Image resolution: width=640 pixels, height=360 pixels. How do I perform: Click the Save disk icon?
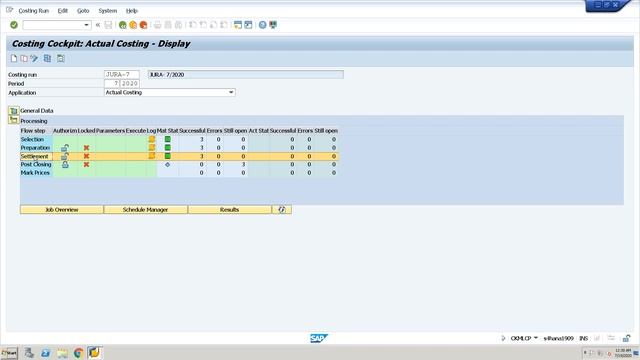tap(108, 25)
